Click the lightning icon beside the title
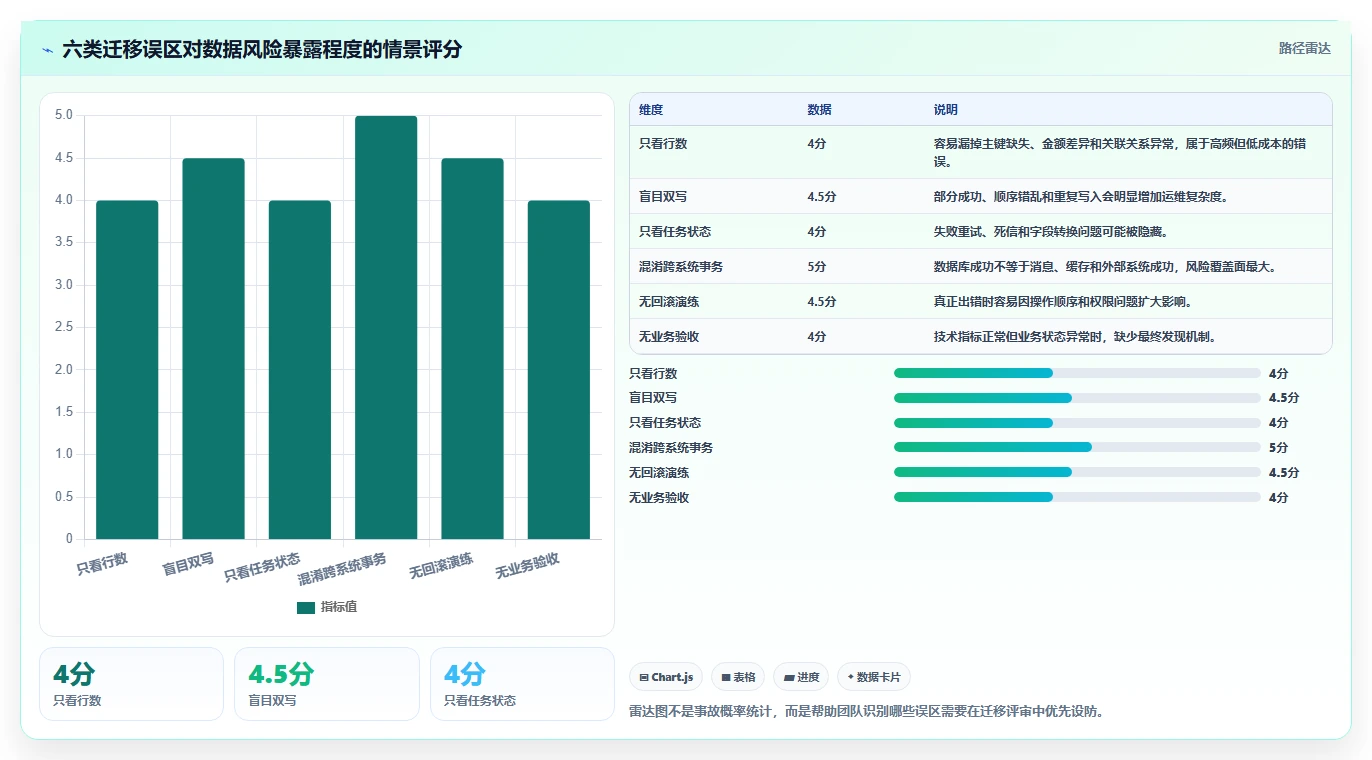The height and width of the screenshot is (760, 1372). tap(48, 50)
